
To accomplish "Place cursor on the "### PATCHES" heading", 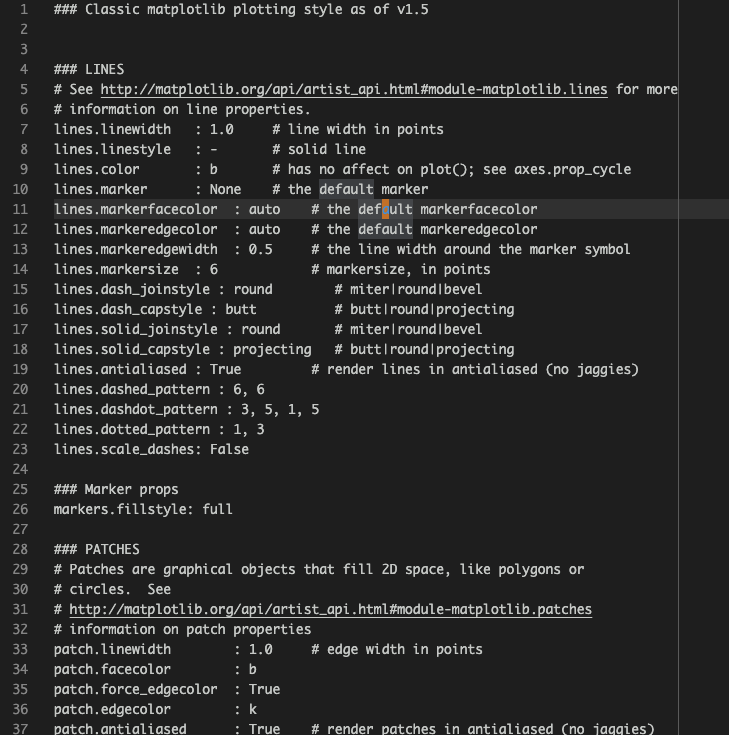I will [x=97, y=550].
